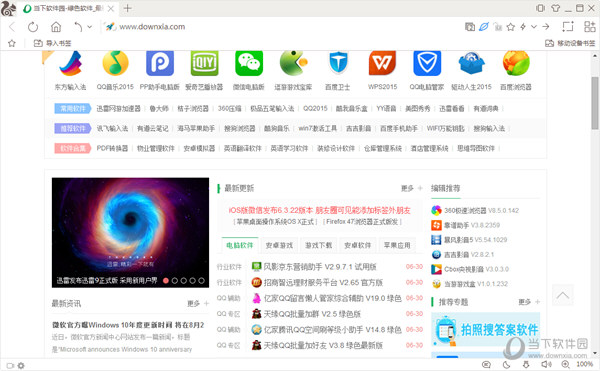Open the 讯飞输入法 link
Viewport: 600px width, 371px height.
112,129
